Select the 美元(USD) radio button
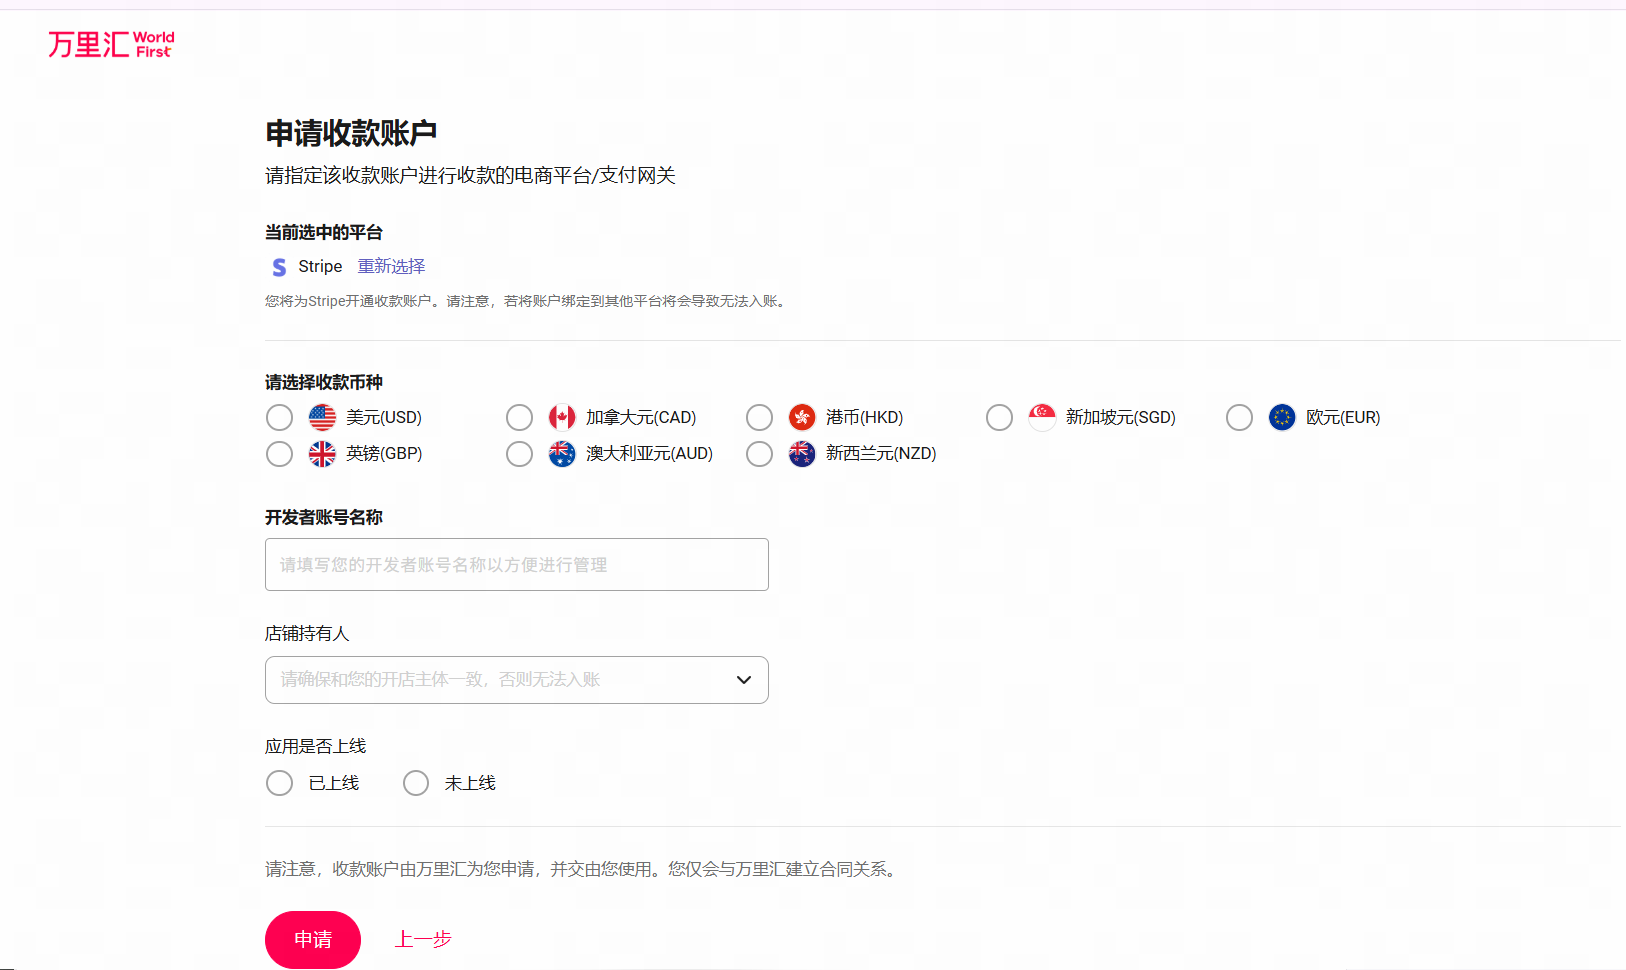The height and width of the screenshot is (970, 1626). (x=280, y=417)
